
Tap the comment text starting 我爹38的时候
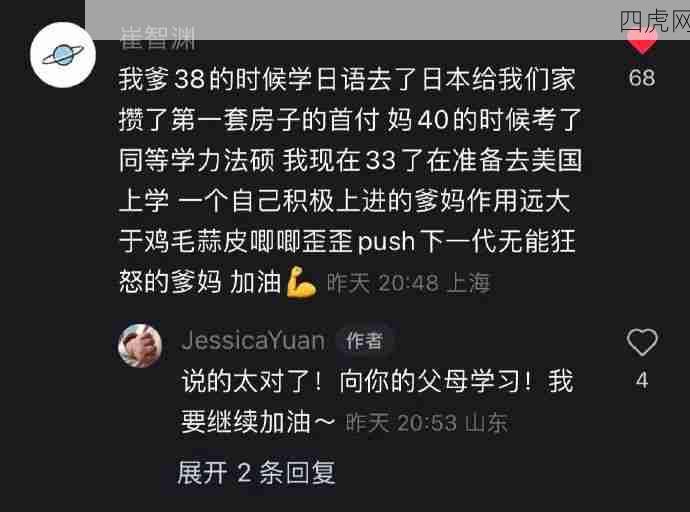[x=350, y=180]
